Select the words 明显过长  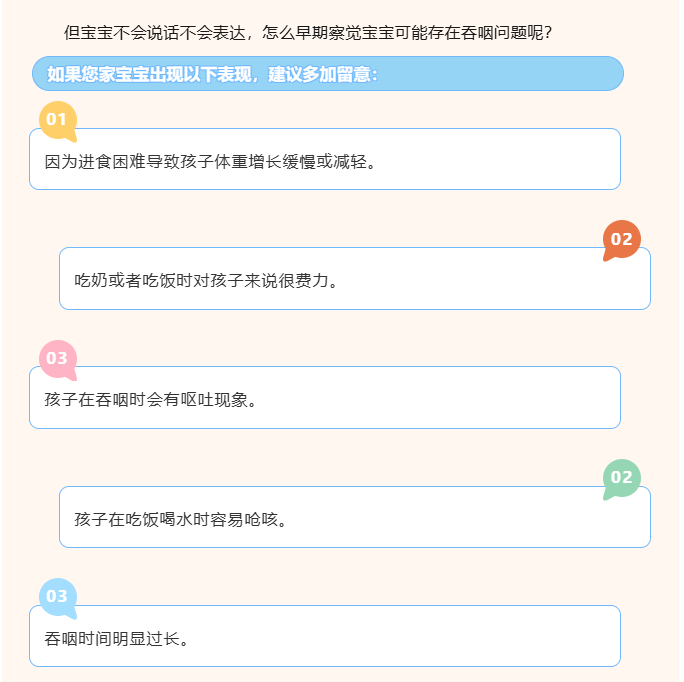147,638
